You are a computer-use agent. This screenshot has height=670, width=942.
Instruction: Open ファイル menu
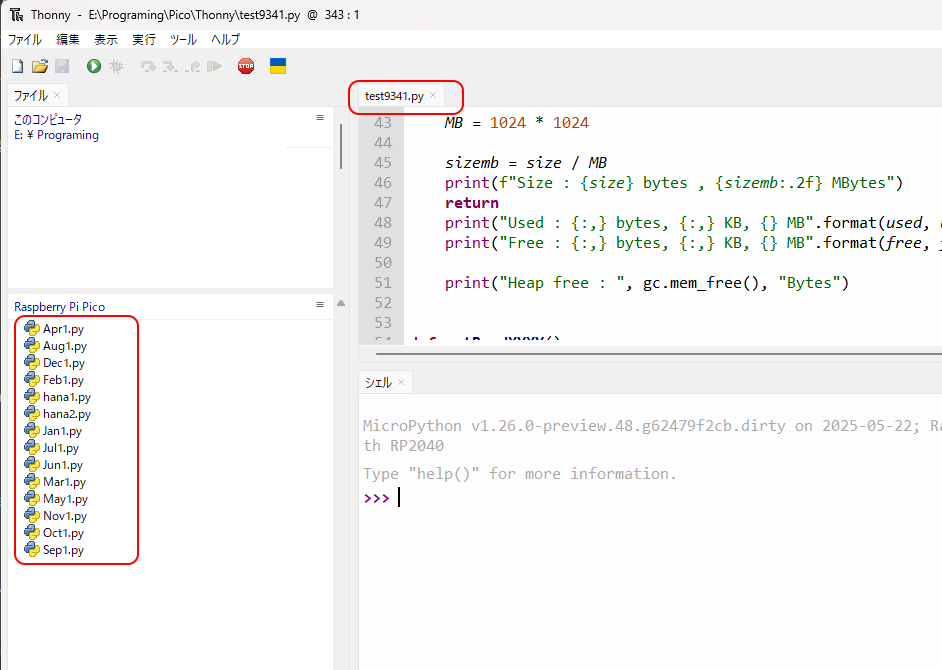tap(25, 40)
